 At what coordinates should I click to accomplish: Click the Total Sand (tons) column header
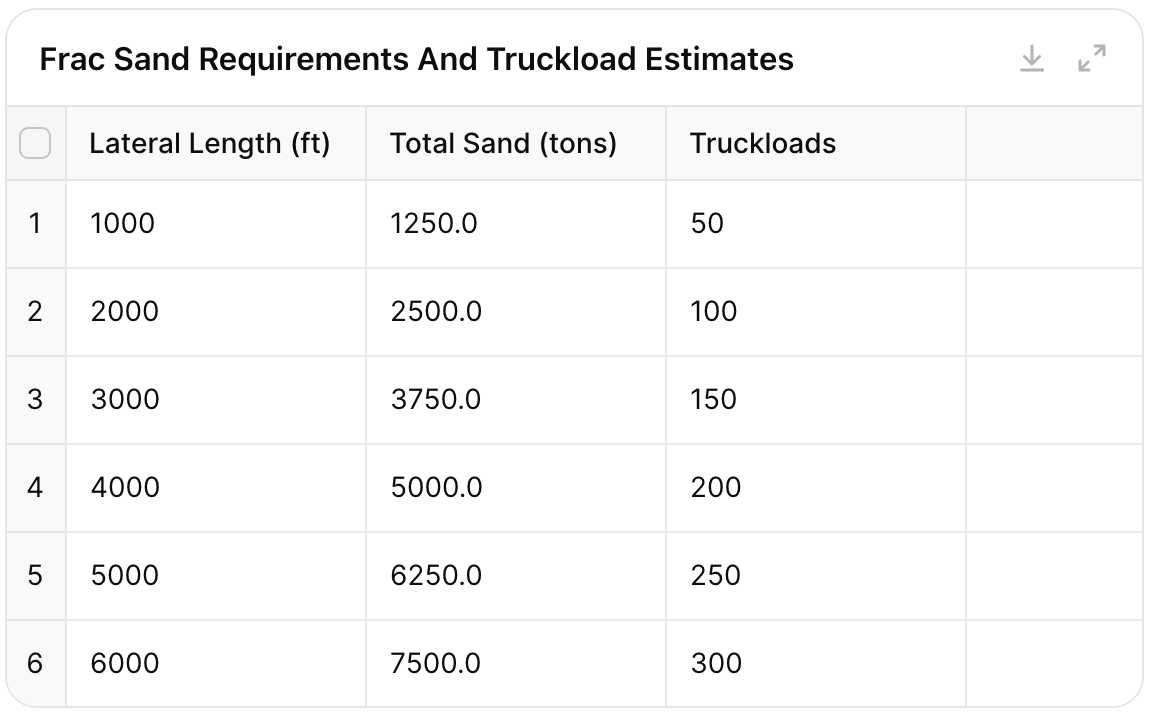[x=503, y=144]
